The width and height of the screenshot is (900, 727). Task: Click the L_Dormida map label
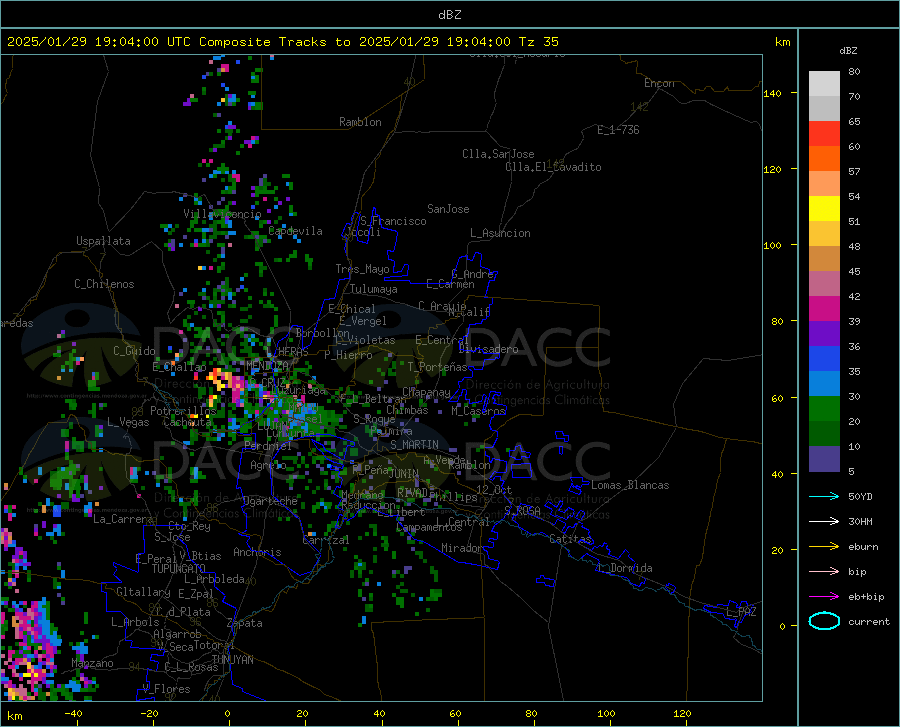tap(624, 568)
